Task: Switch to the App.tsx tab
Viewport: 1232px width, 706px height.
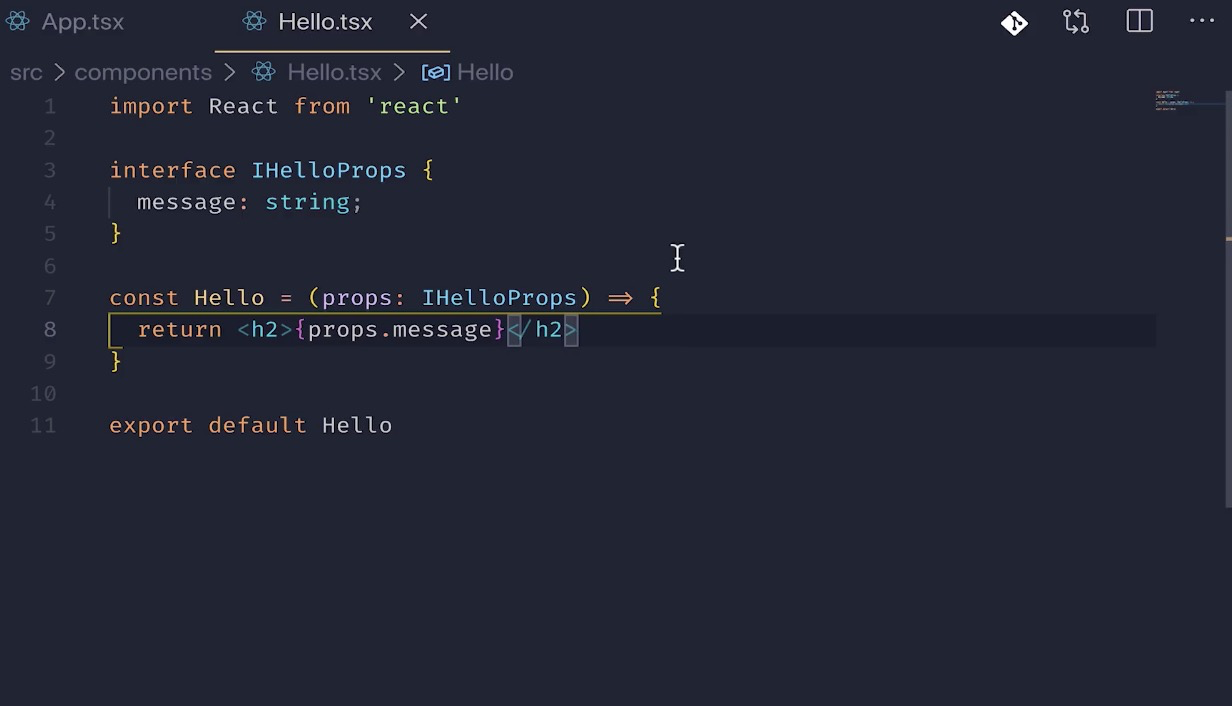Action: point(65,22)
